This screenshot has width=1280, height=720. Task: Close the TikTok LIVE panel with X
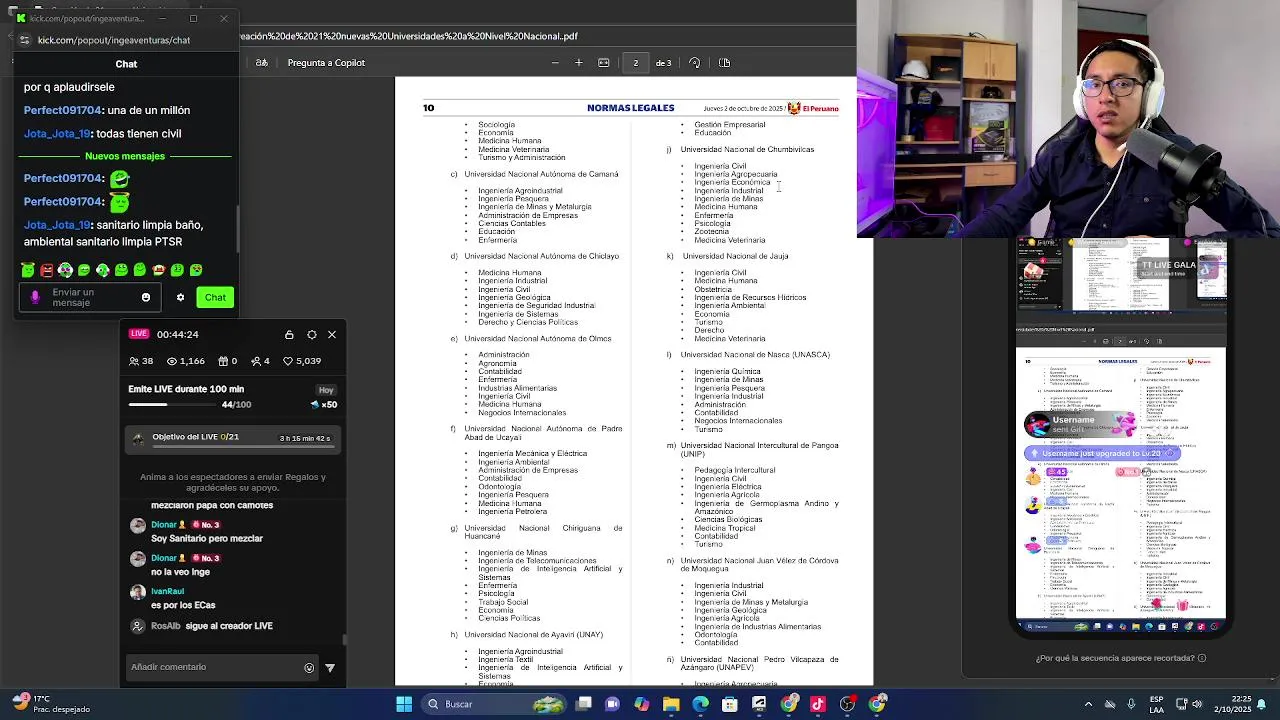[x=332, y=334]
